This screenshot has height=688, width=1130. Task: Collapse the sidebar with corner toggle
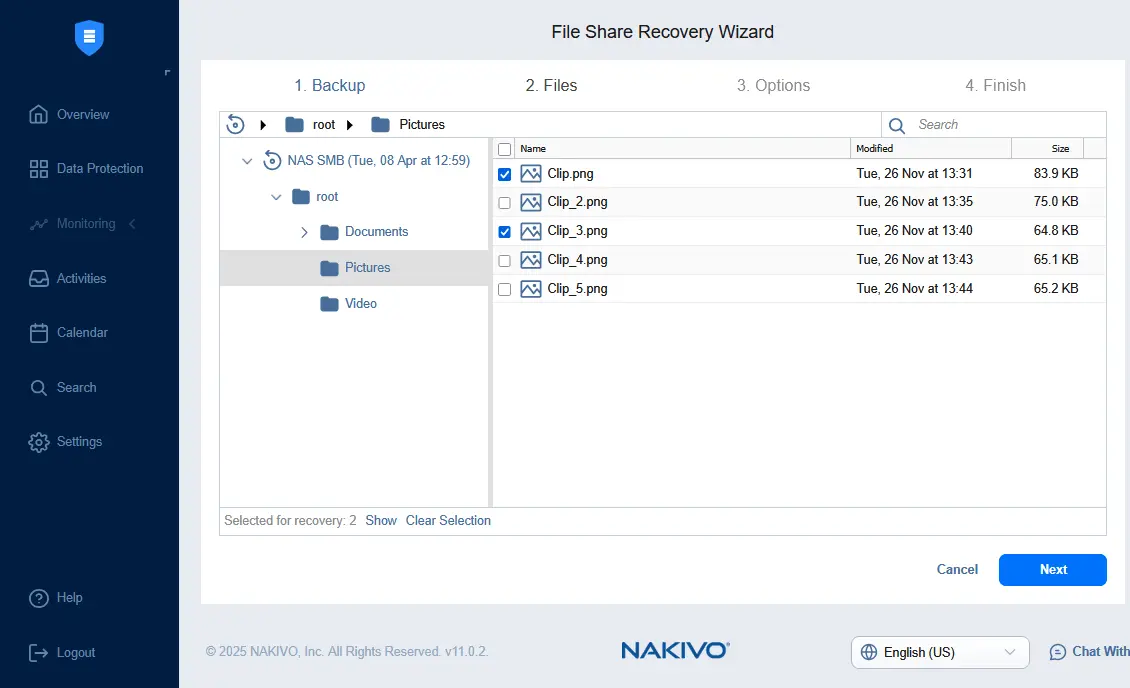(167, 73)
